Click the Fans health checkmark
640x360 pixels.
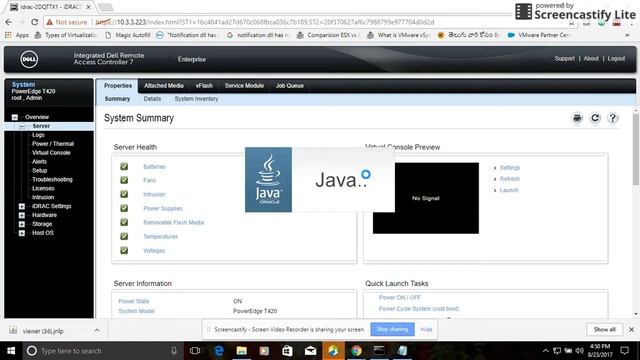[124, 180]
